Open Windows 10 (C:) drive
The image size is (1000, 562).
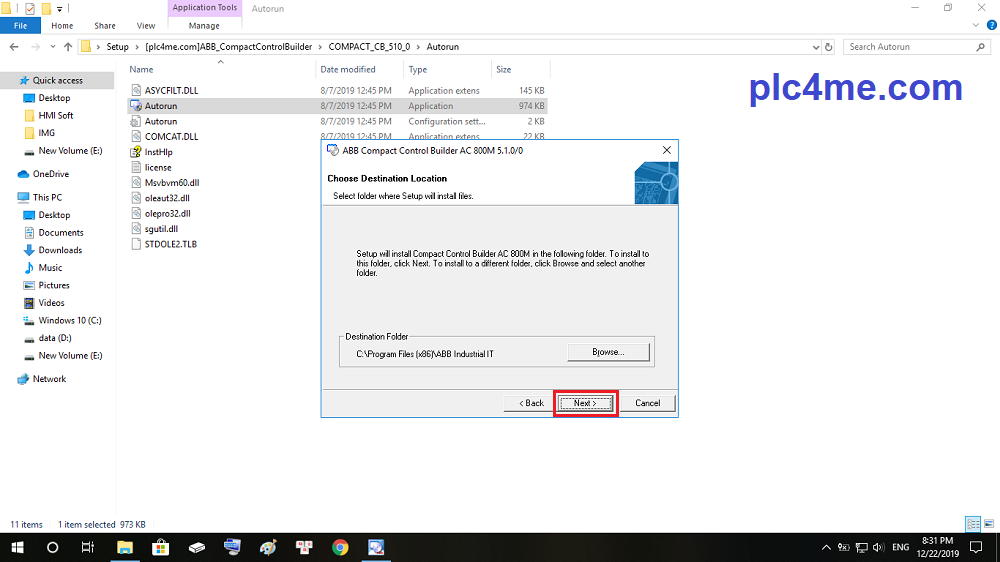(70, 320)
